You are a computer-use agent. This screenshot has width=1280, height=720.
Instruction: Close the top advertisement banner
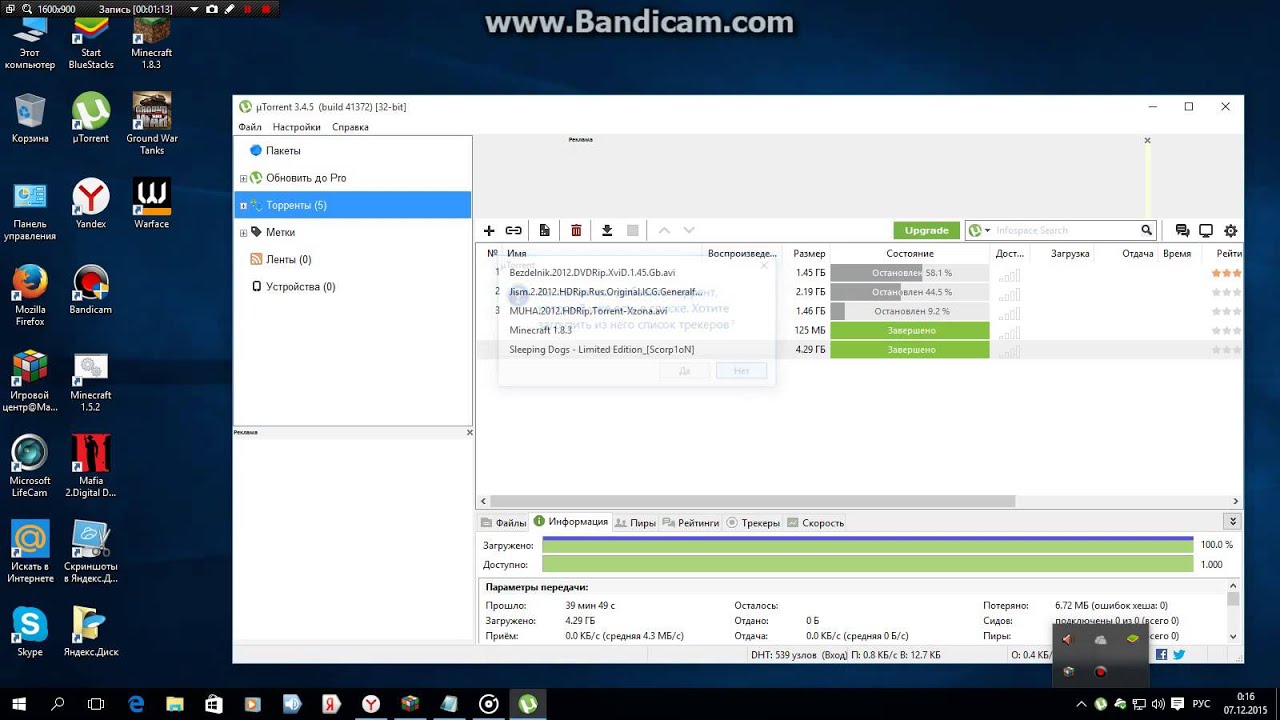1147,141
